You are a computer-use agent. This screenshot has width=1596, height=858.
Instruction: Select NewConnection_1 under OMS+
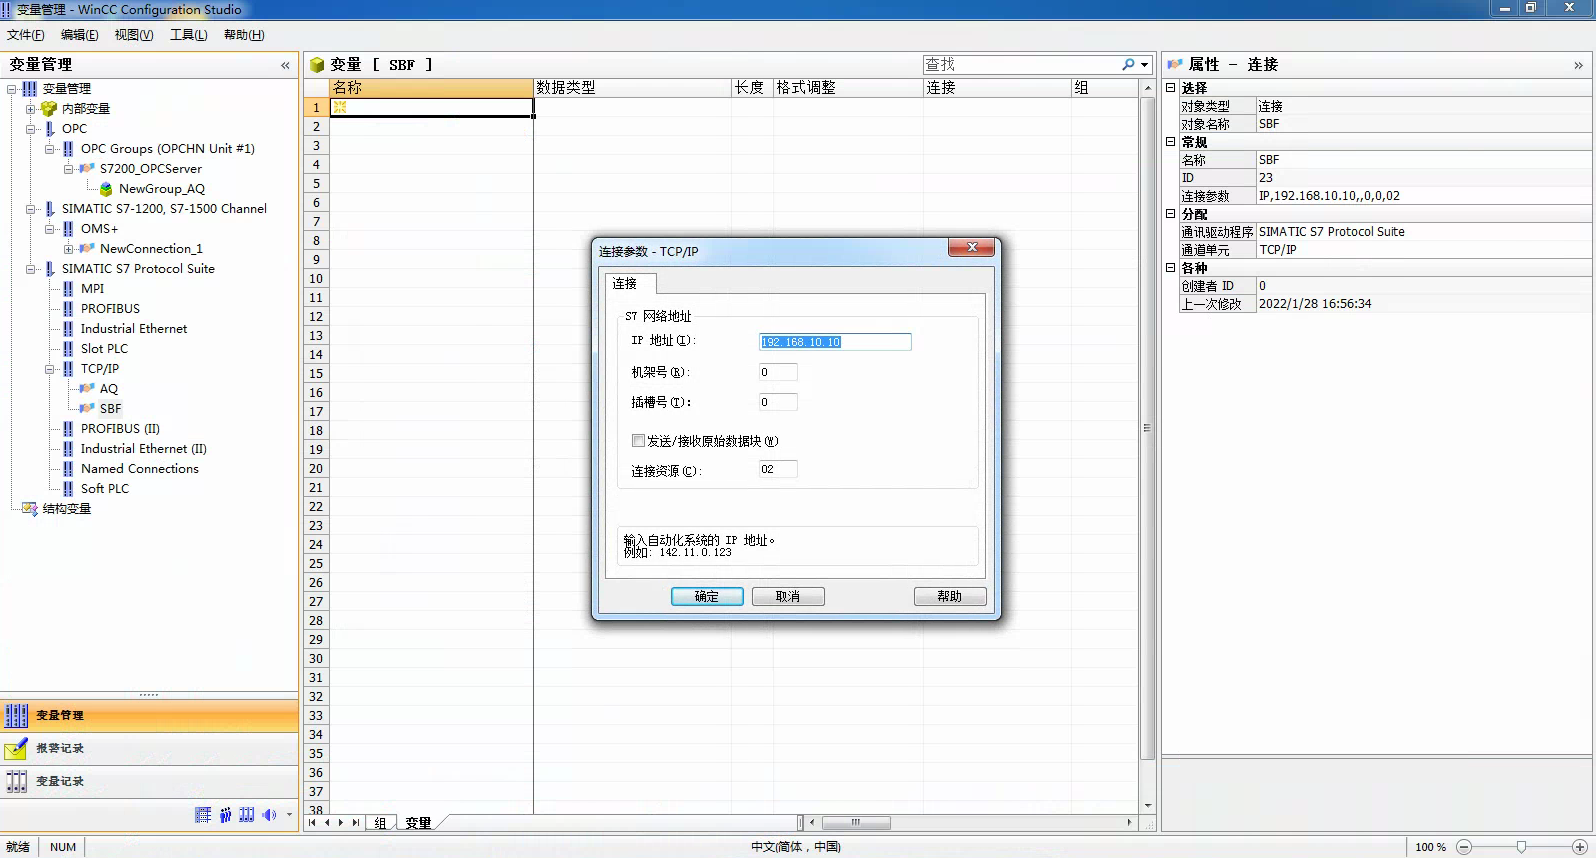point(151,248)
